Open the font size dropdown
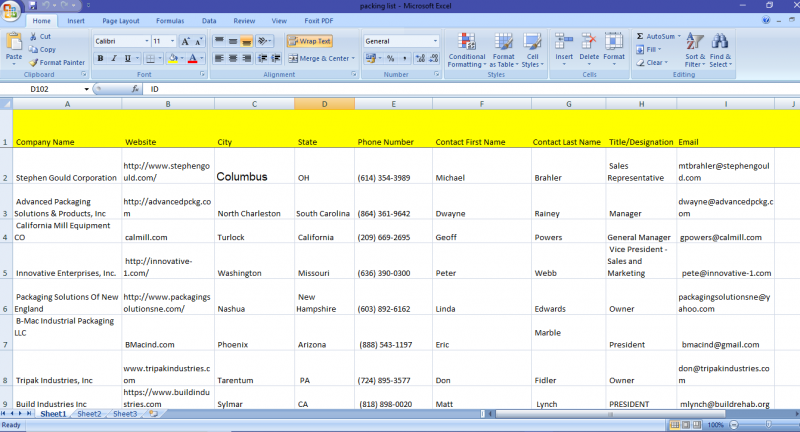This screenshot has width=800, height=432. coord(172,41)
